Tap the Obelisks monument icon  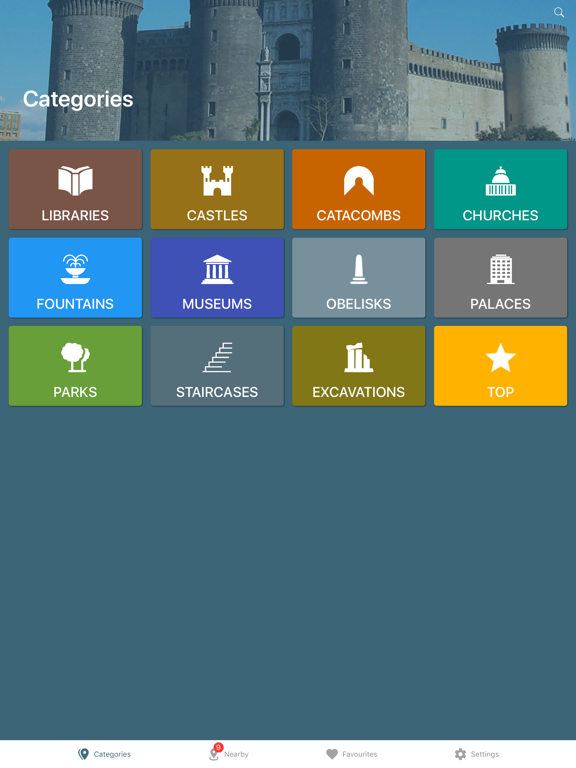coord(359,269)
